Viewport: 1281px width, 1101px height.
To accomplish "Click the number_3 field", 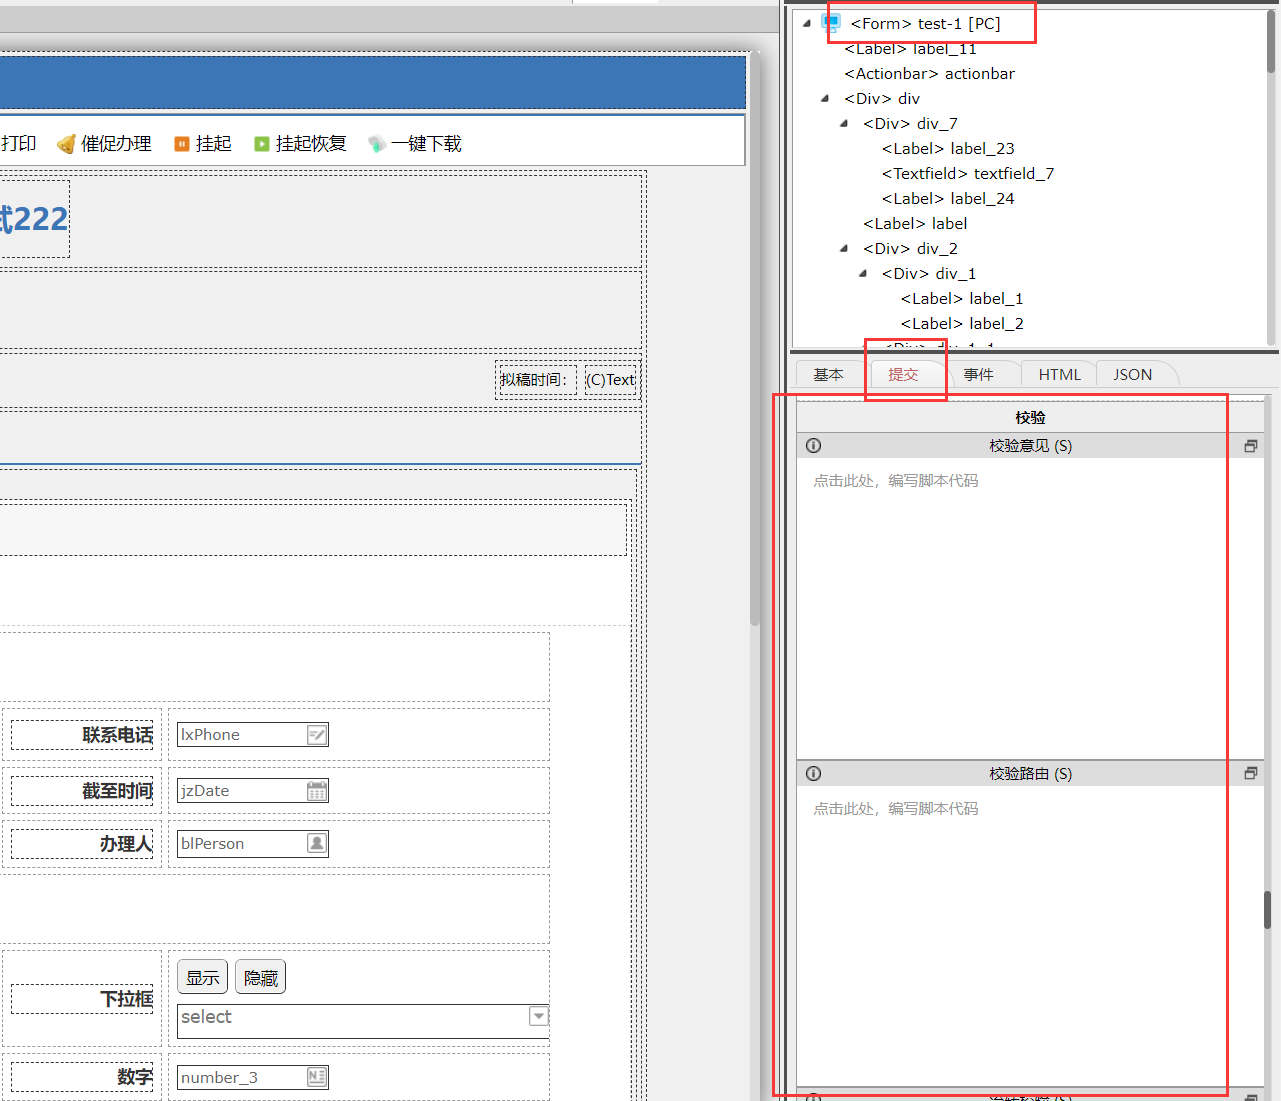I will (x=253, y=1077).
